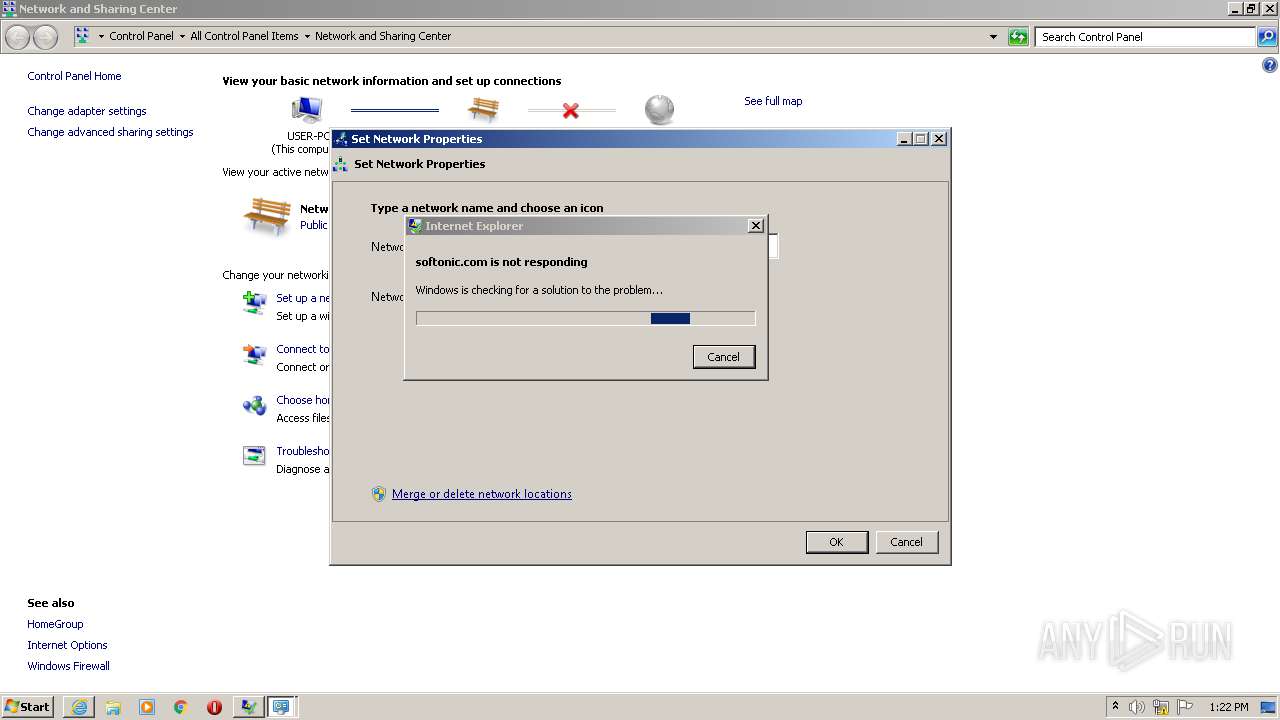
Task: Close the Internet Explorer dialog with X
Action: click(756, 226)
